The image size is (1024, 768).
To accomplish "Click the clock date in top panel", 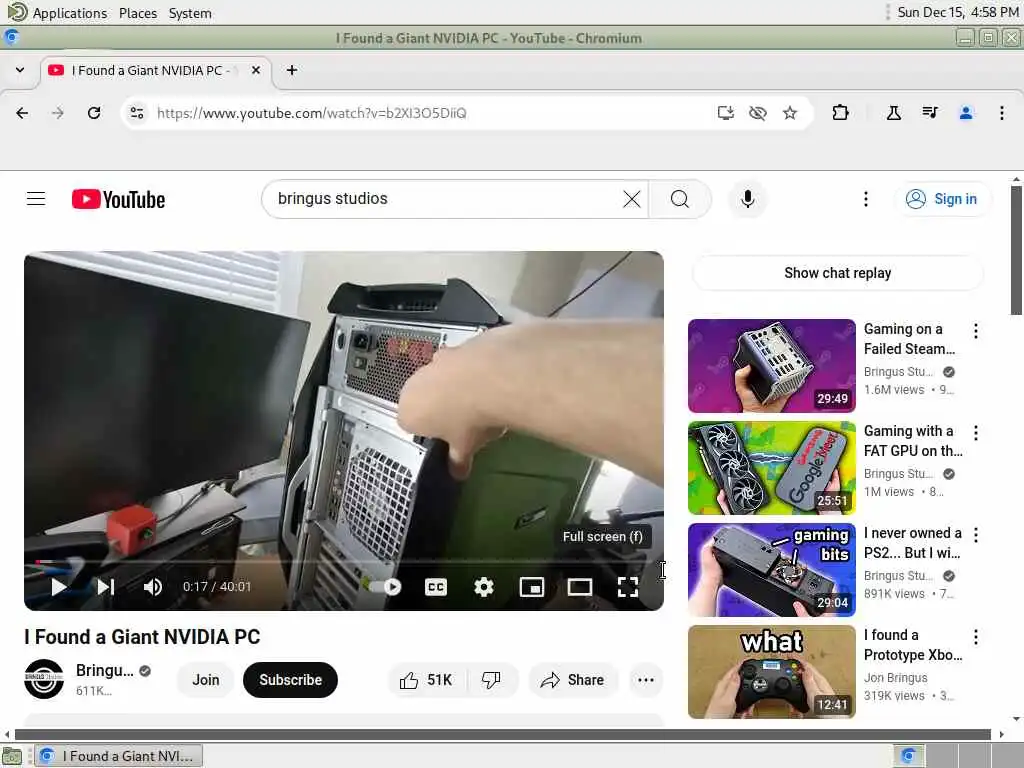I will click(957, 12).
